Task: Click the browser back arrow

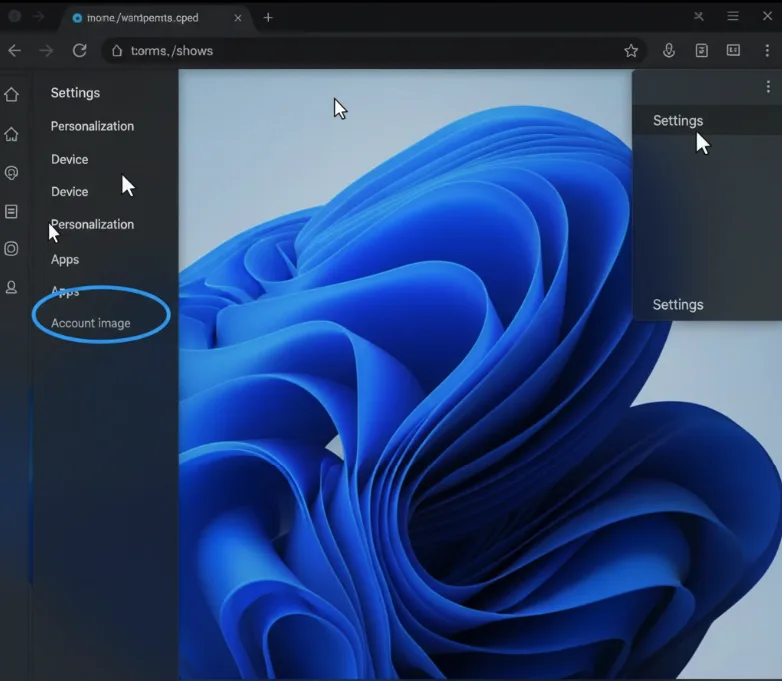Action: [14, 51]
